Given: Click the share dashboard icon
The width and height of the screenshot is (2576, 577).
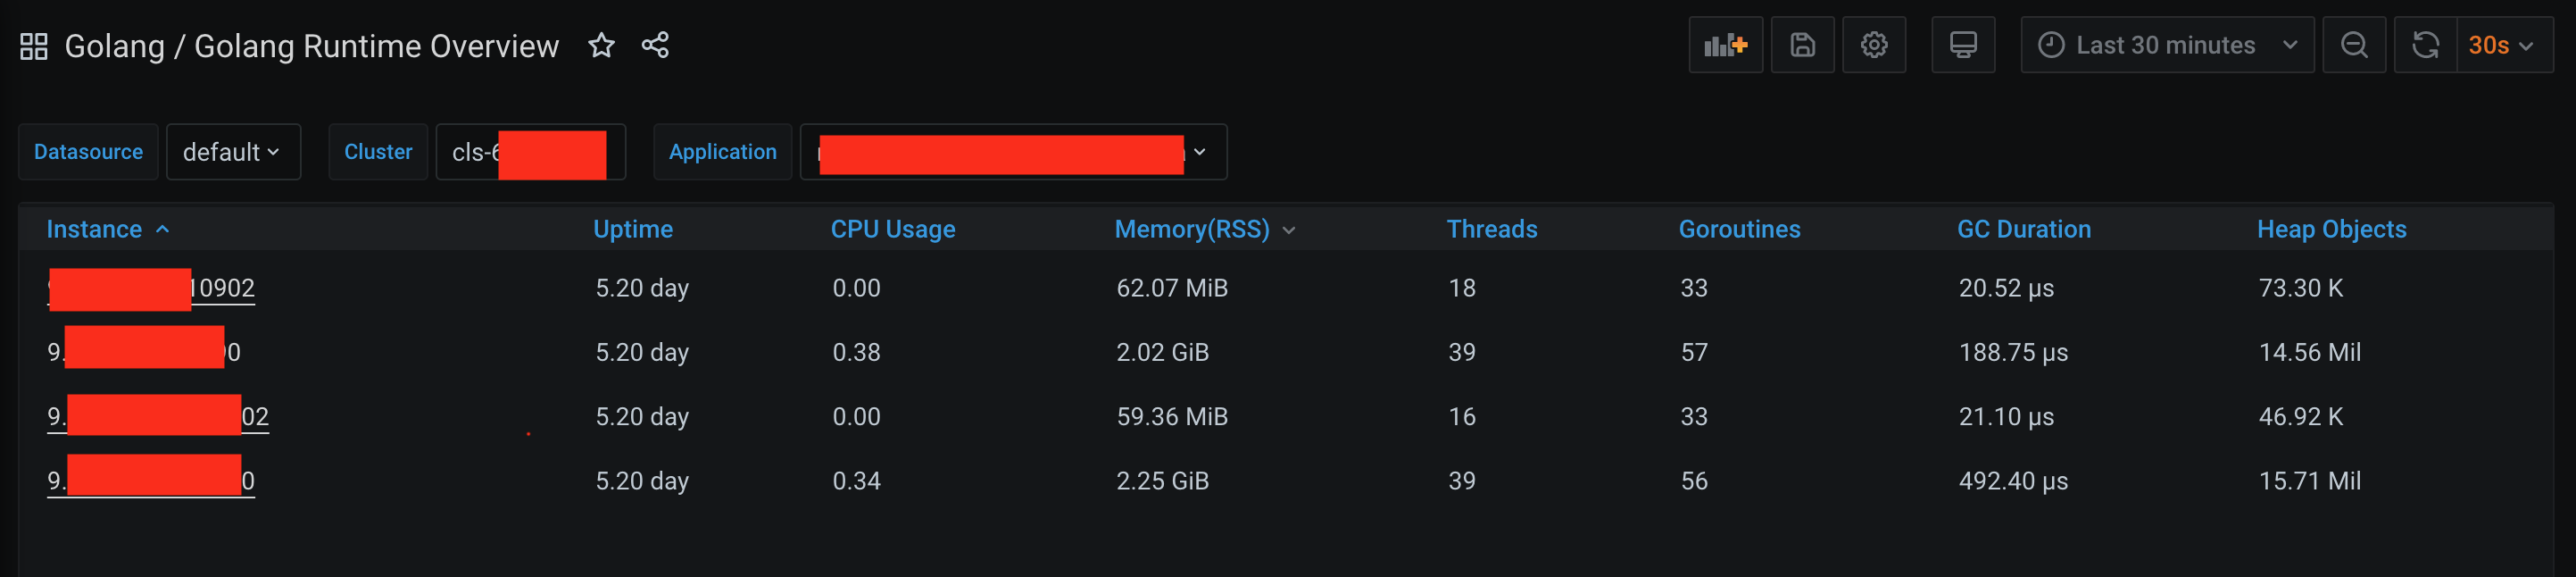Looking at the screenshot, I should (x=655, y=45).
